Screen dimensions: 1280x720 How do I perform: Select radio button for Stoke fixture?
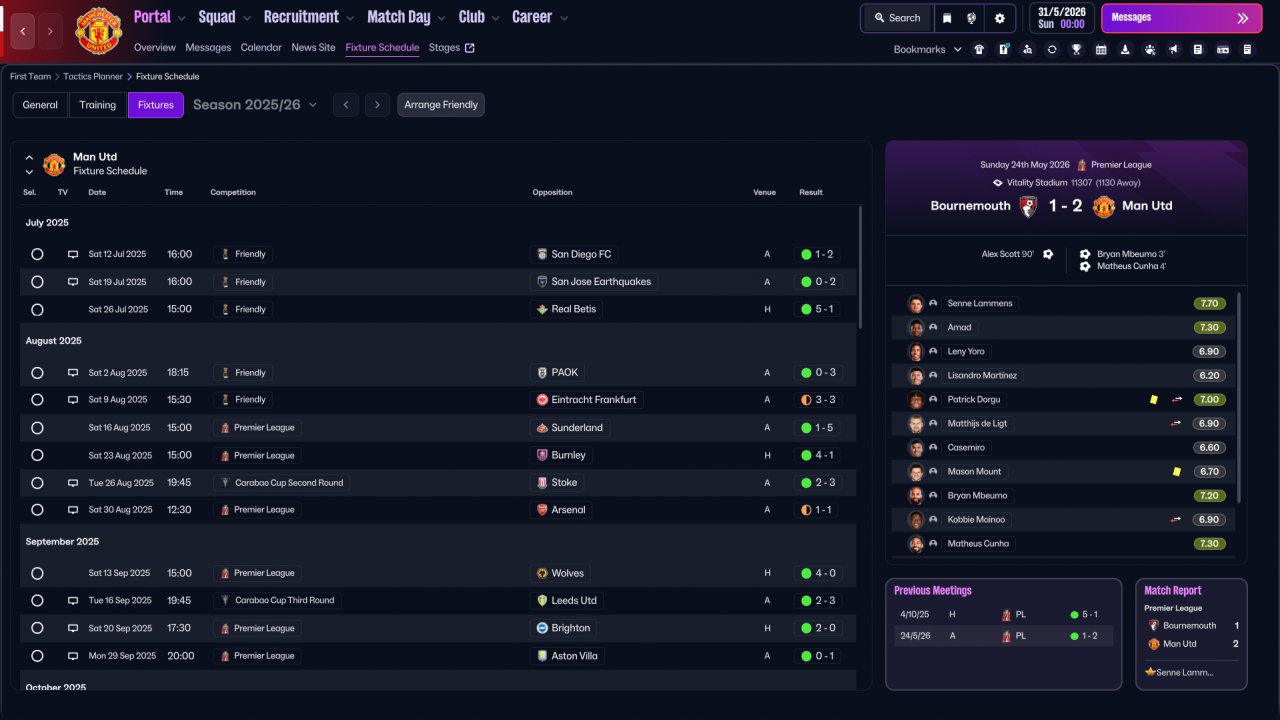coord(37,483)
